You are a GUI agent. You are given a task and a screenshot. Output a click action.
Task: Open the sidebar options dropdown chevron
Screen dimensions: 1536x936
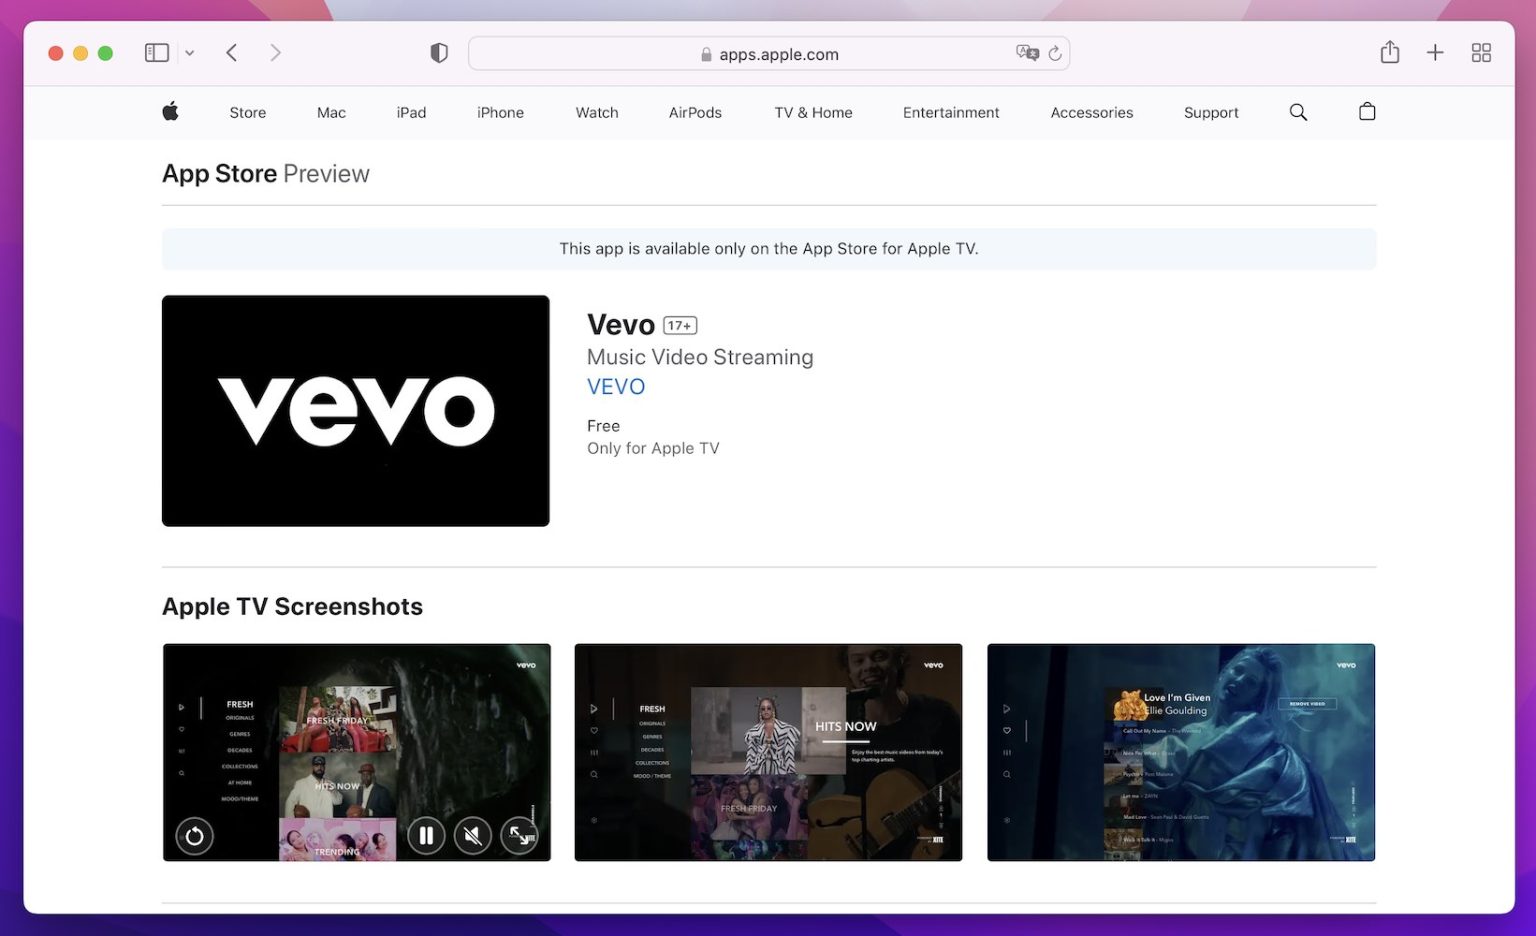(189, 53)
